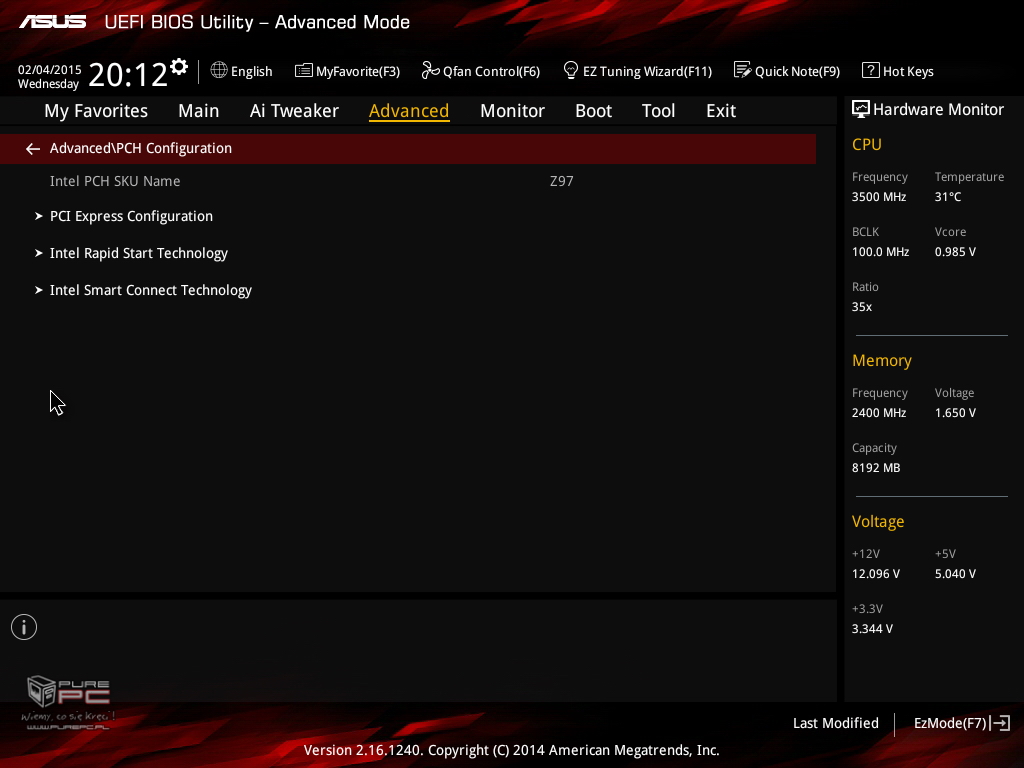Image resolution: width=1024 pixels, height=768 pixels.
Task: Click the ASUS logo
Action: [52, 22]
